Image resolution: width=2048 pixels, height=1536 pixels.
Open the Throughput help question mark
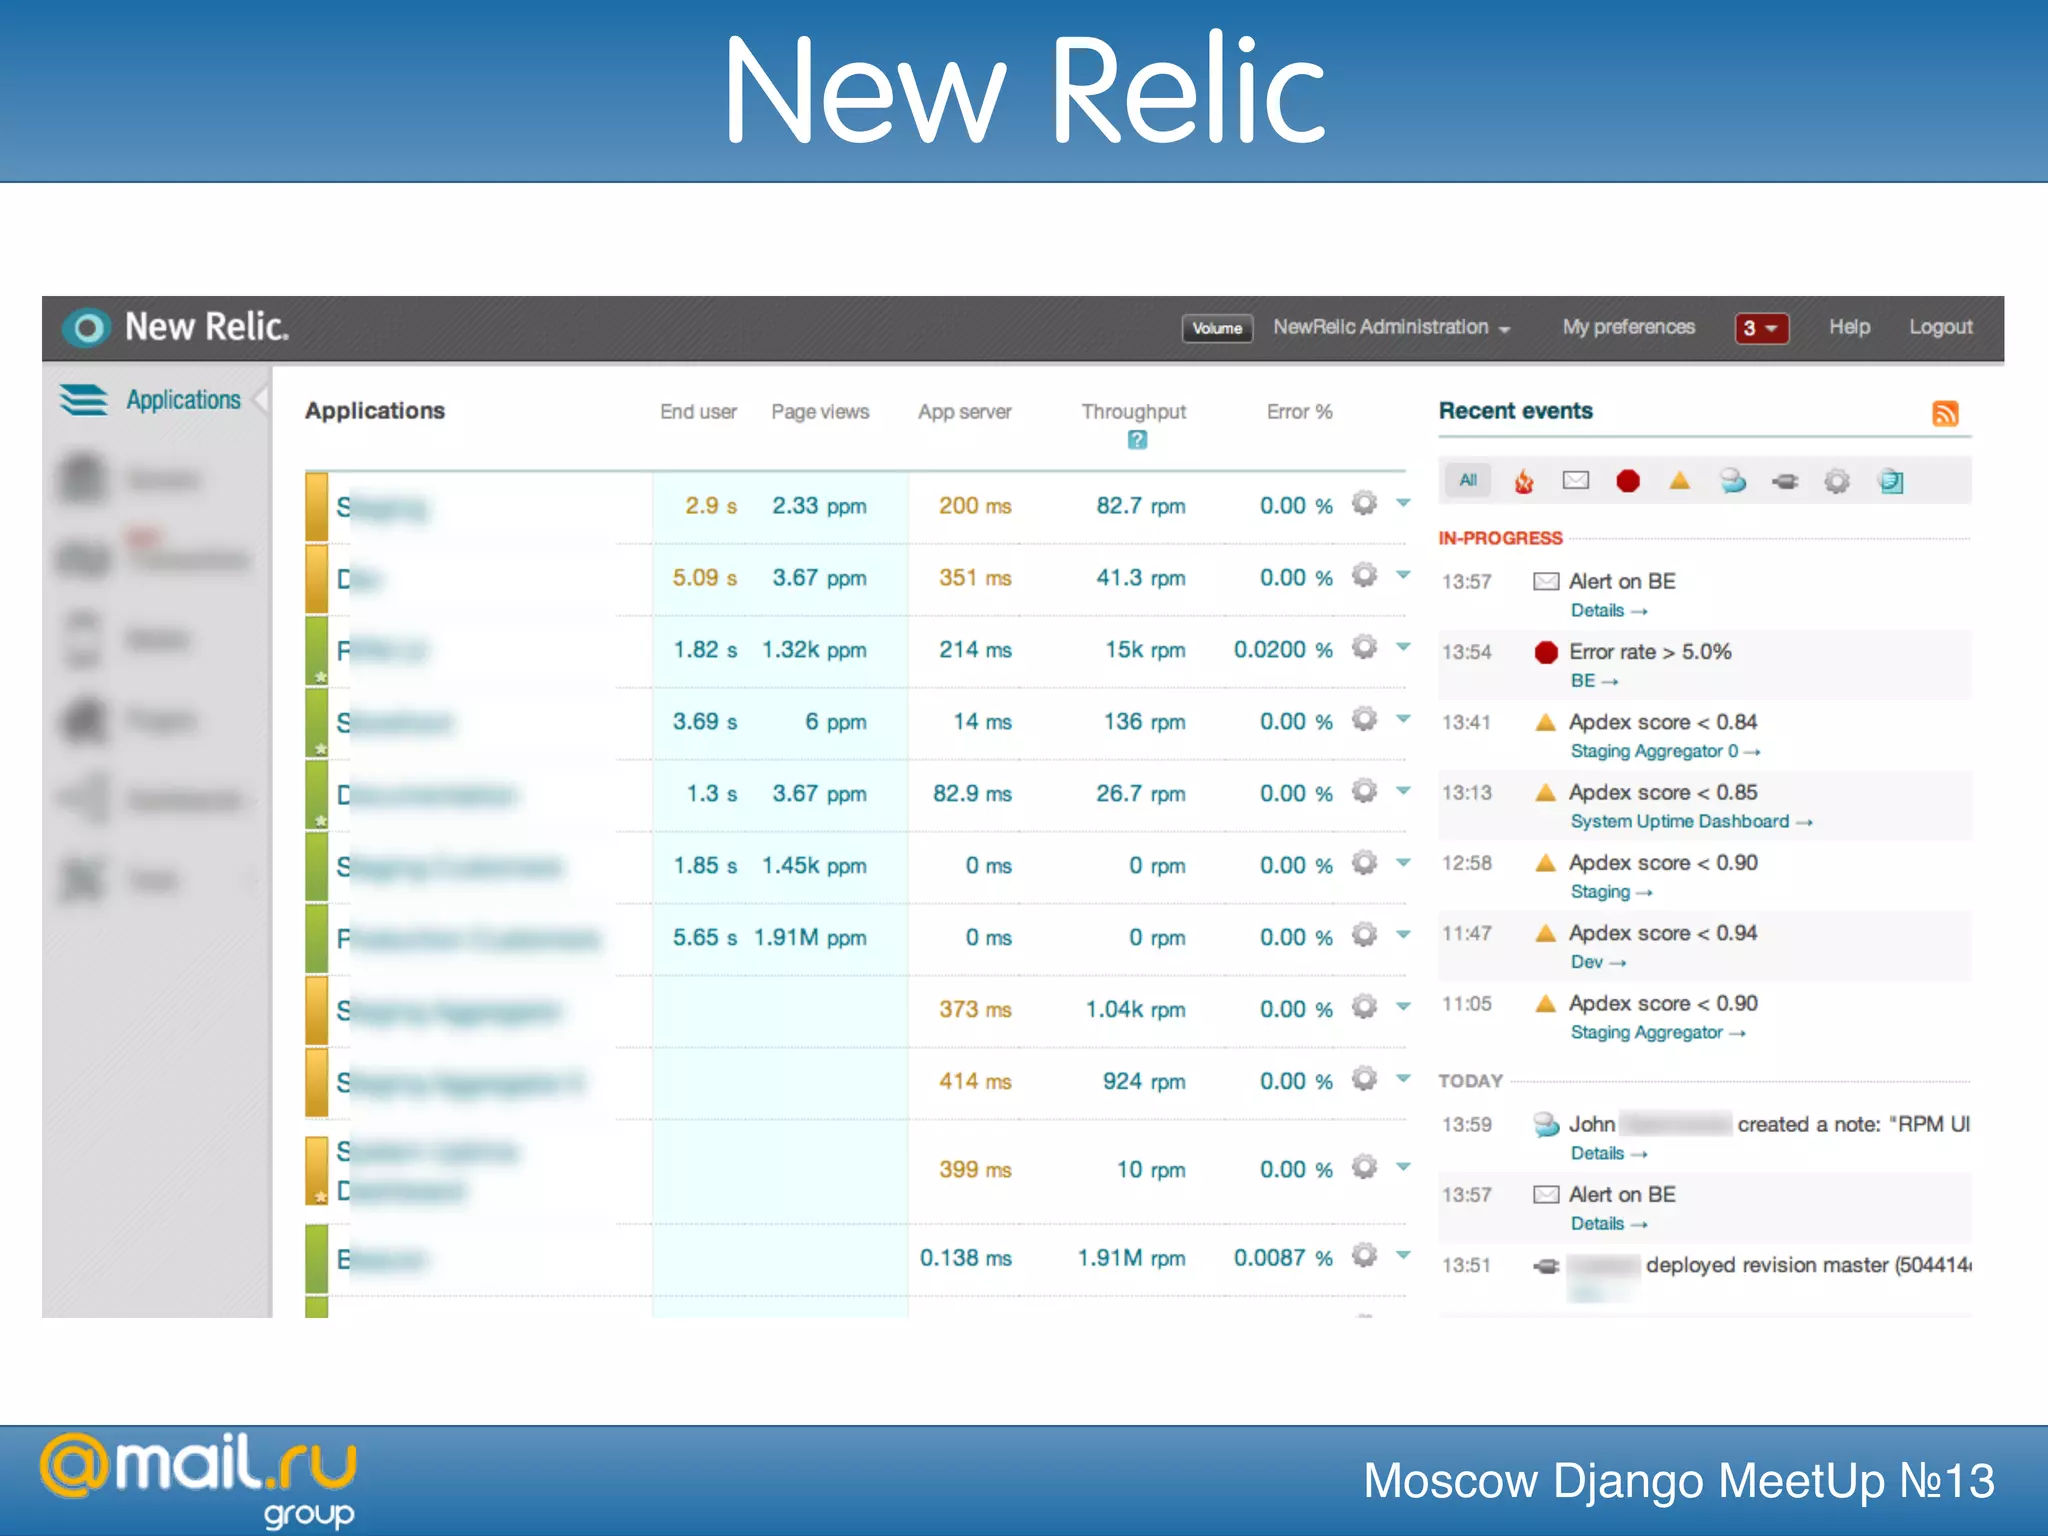click(1137, 440)
